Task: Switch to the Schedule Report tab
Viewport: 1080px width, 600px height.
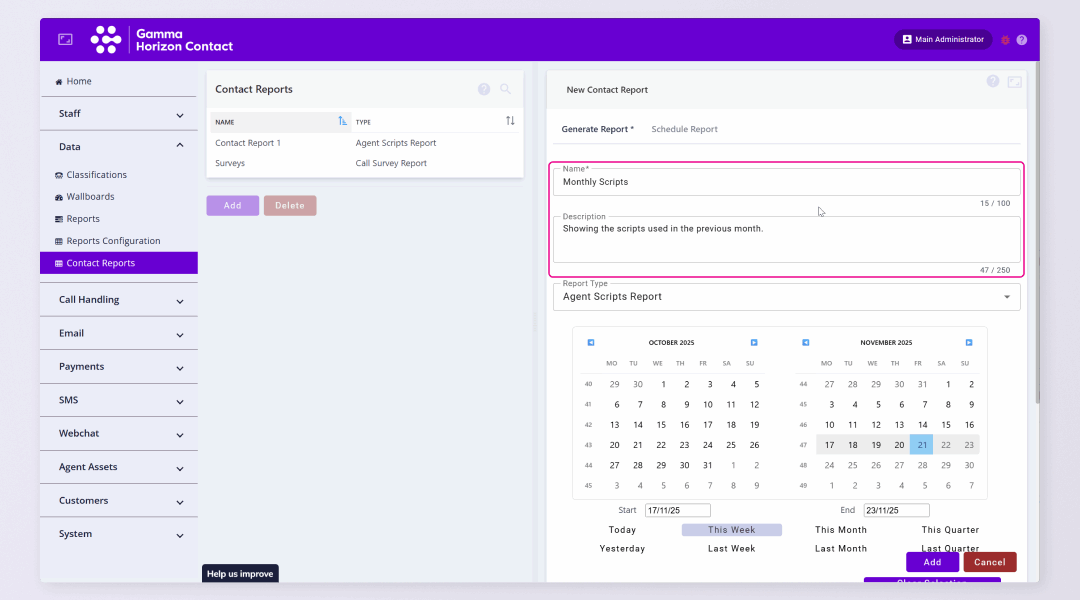Action: click(684, 129)
